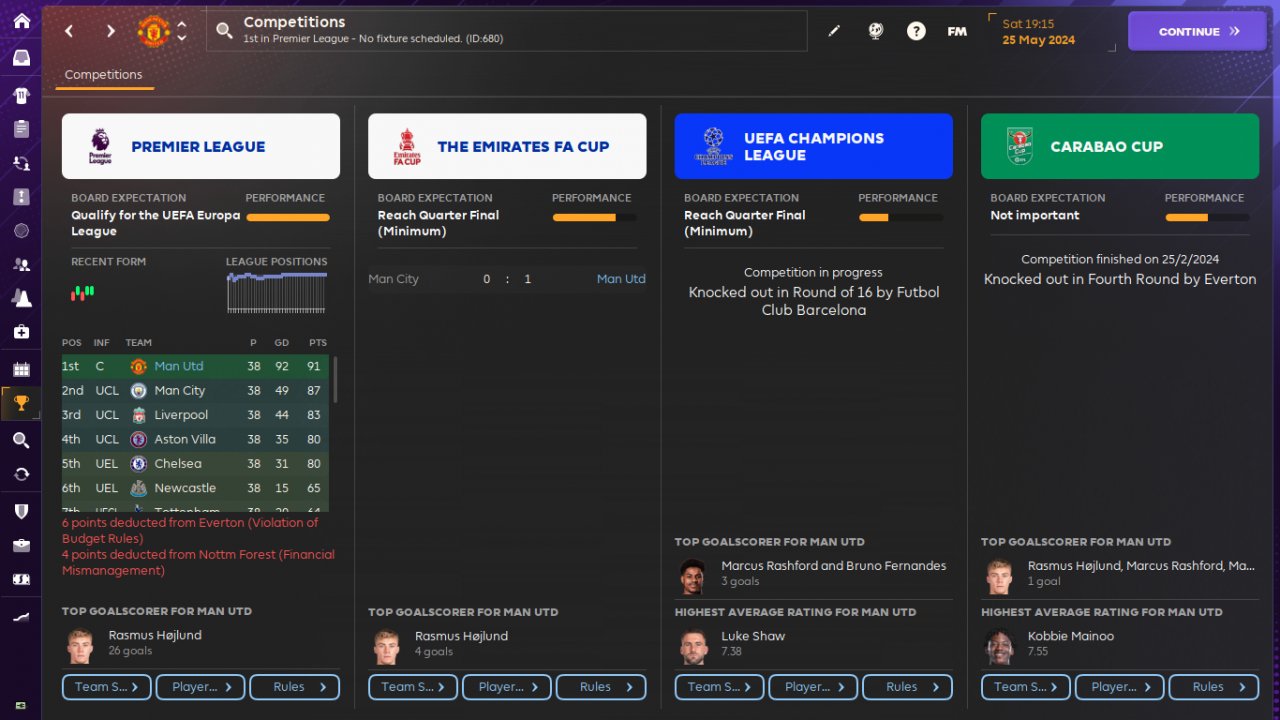Go back with the left arrow
The image size is (1280, 720).
(x=69, y=31)
